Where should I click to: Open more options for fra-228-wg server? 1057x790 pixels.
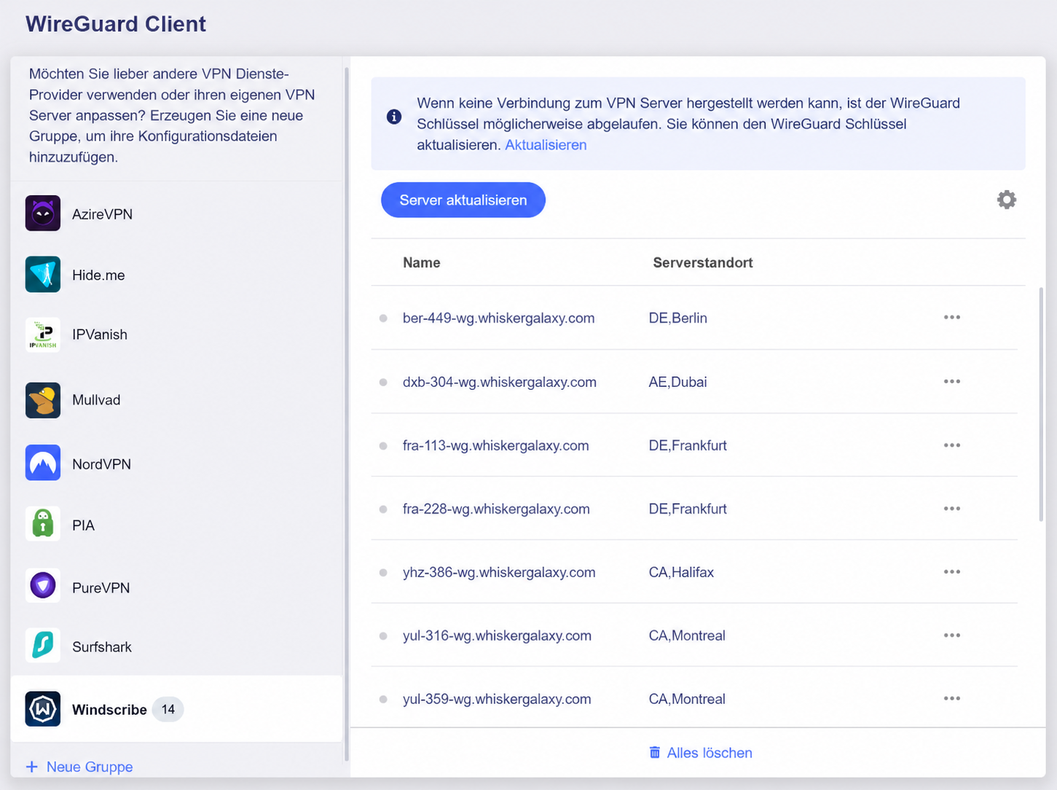(x=952, y=508)
